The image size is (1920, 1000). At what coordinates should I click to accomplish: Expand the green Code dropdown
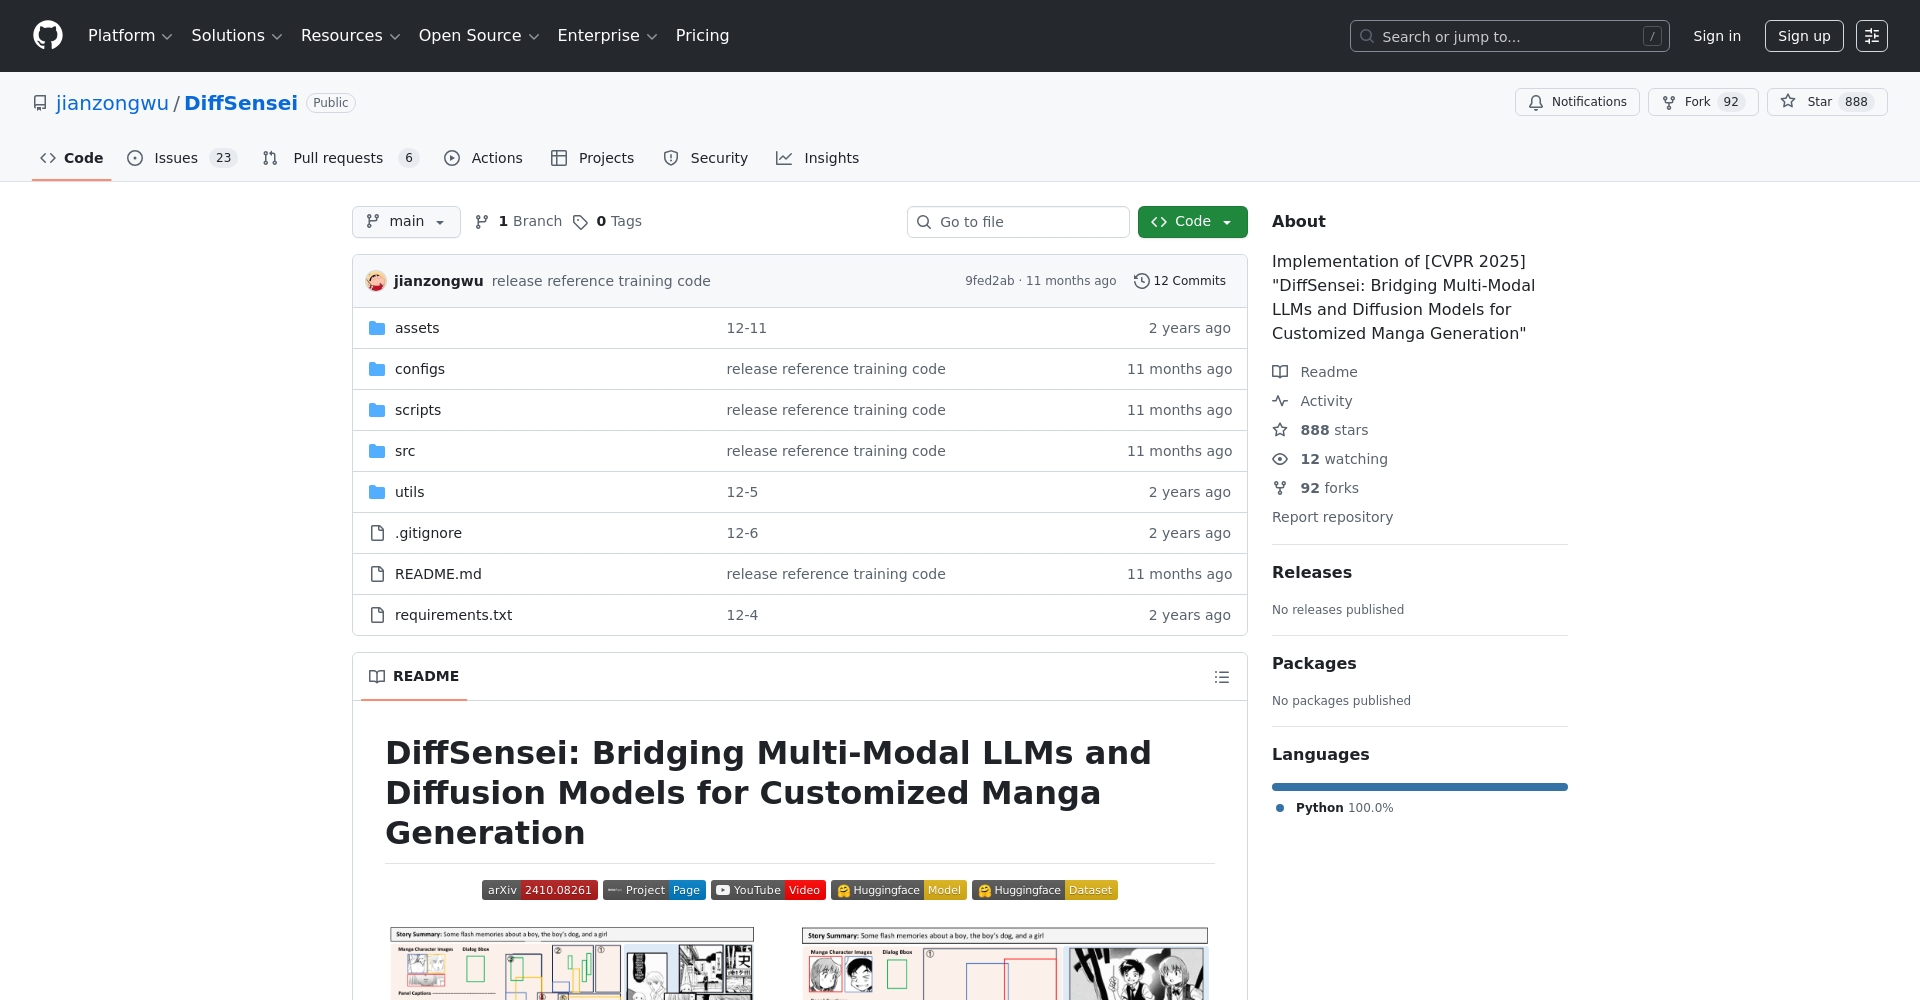coord(1192,222)
